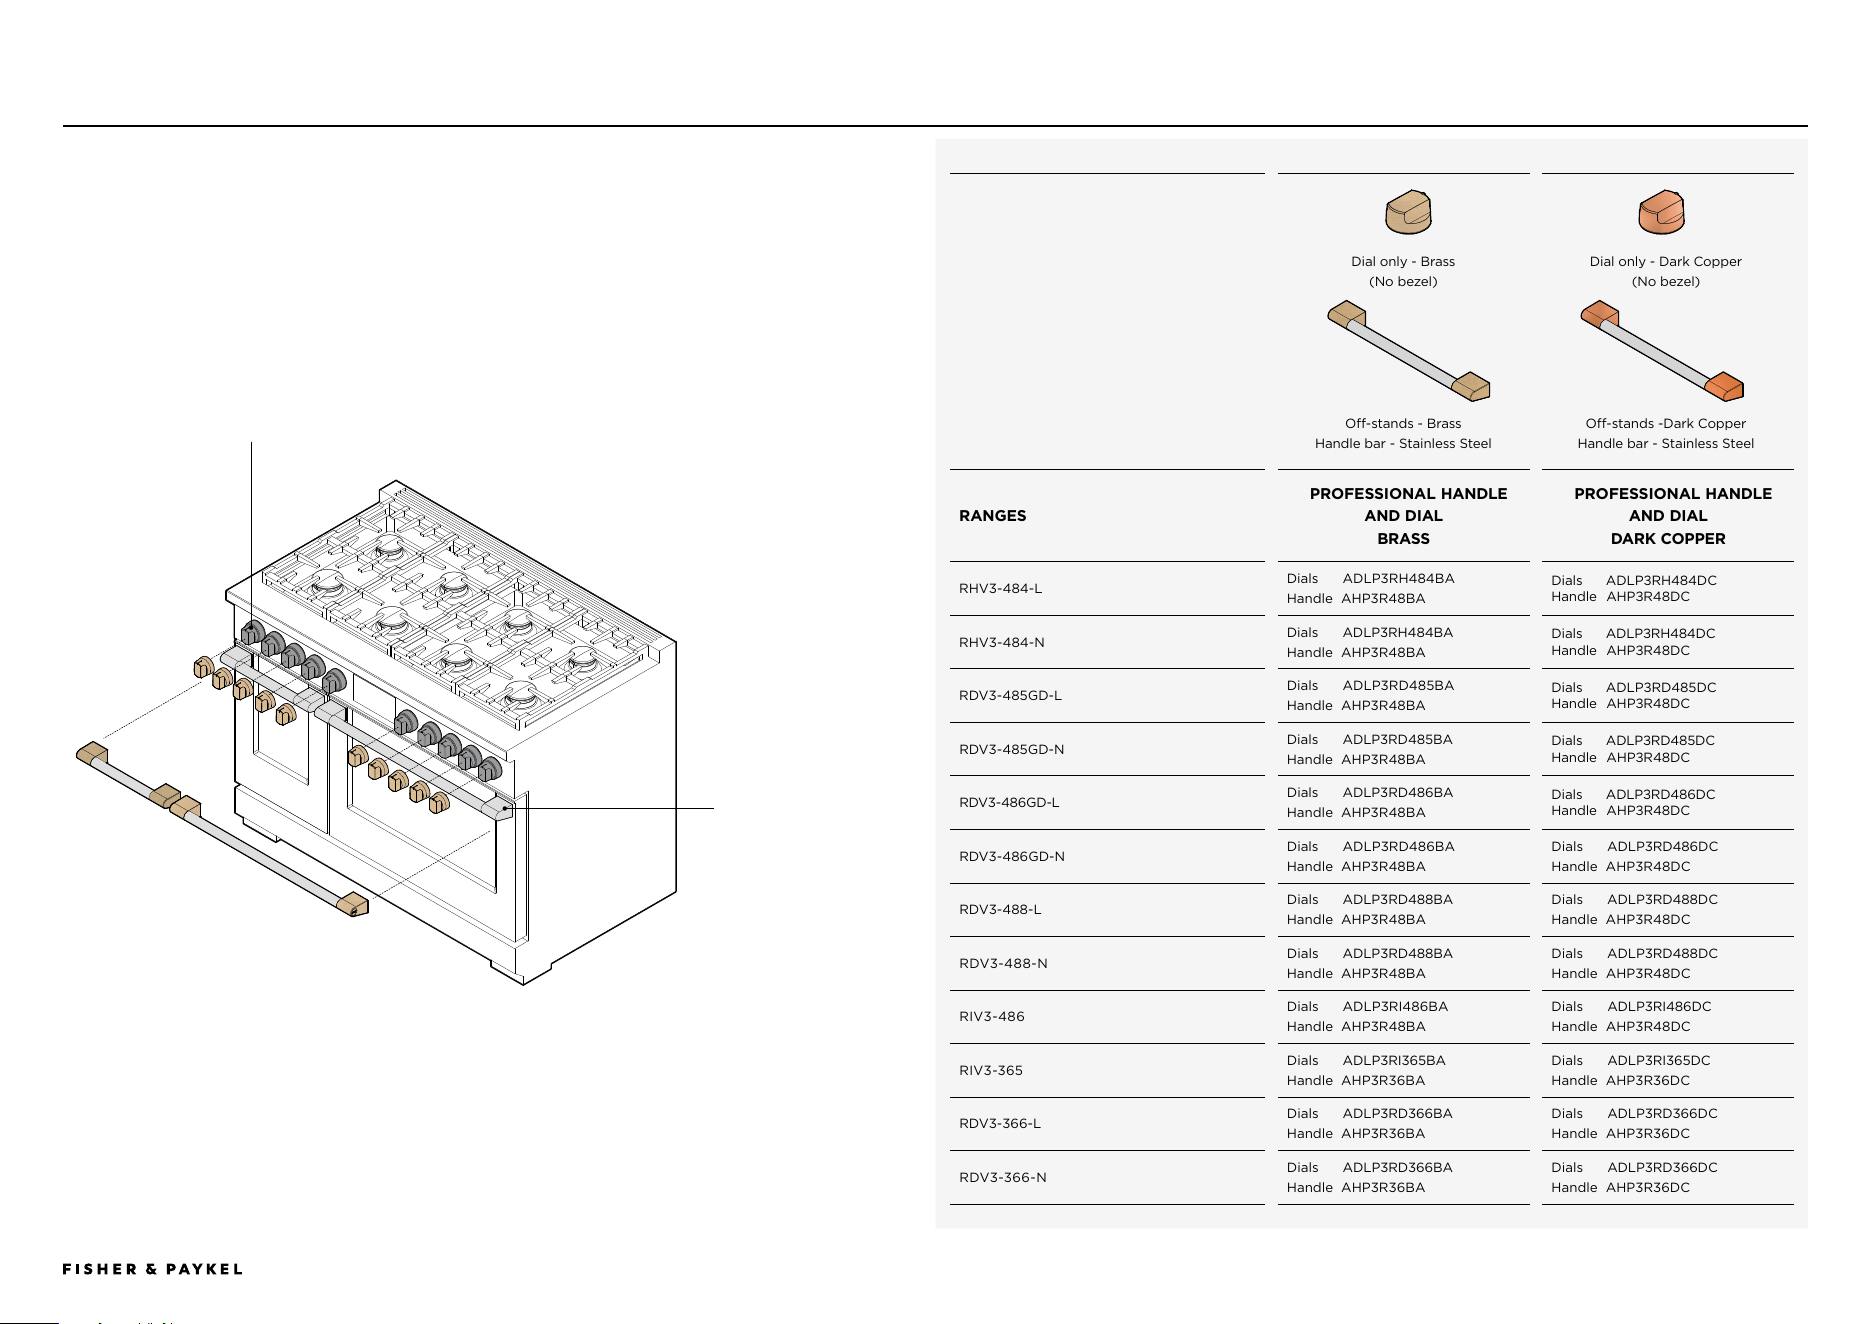Click dial code ADLP3RI365BA
The width and height of the screenshot is (1872, 1324).
(x=1394, y=1061)
